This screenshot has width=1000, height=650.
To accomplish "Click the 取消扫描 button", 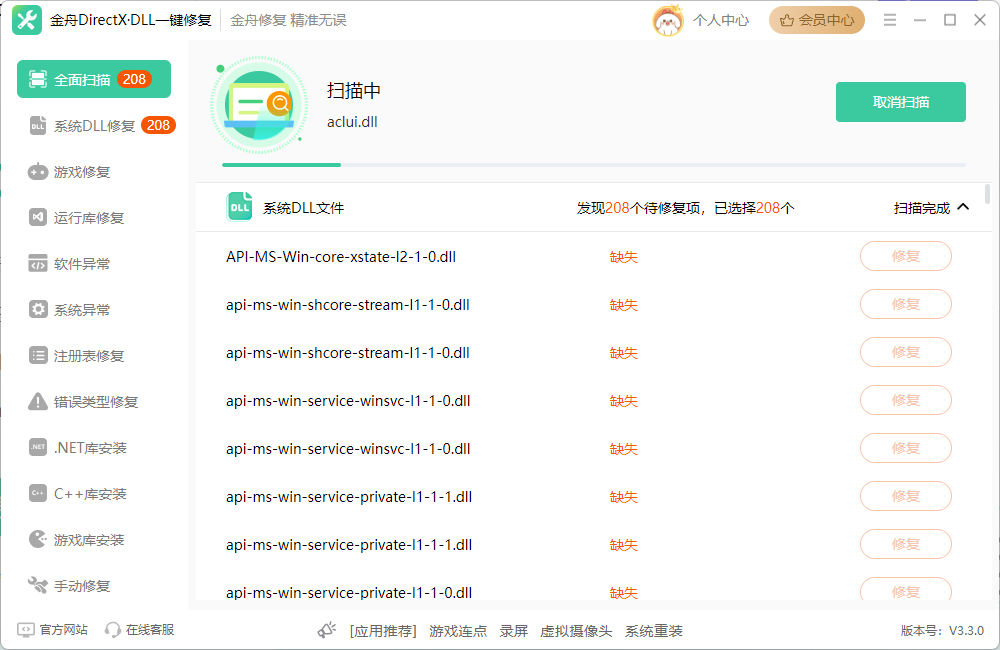I will coord(901,102).
